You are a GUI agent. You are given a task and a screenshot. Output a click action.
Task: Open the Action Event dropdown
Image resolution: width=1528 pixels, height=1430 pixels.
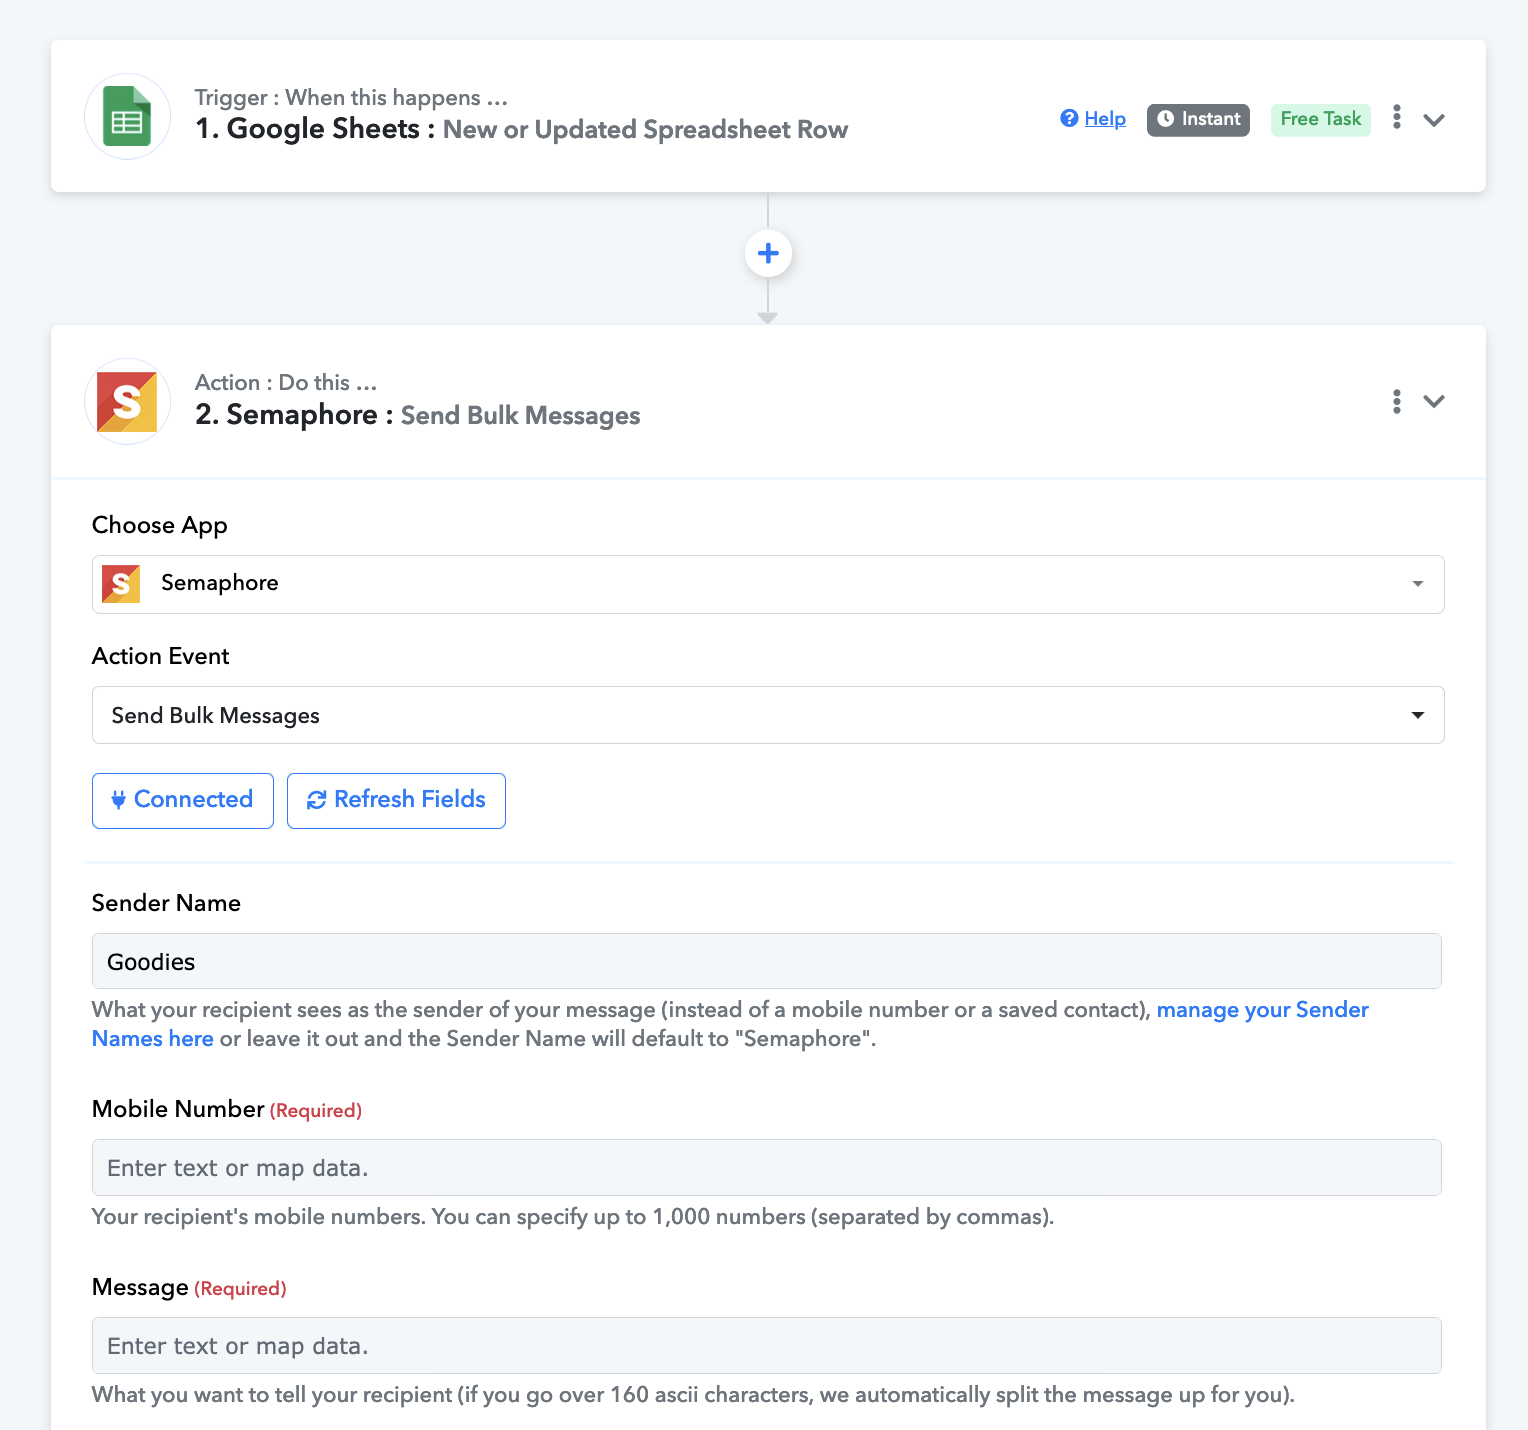click(768, 715)
